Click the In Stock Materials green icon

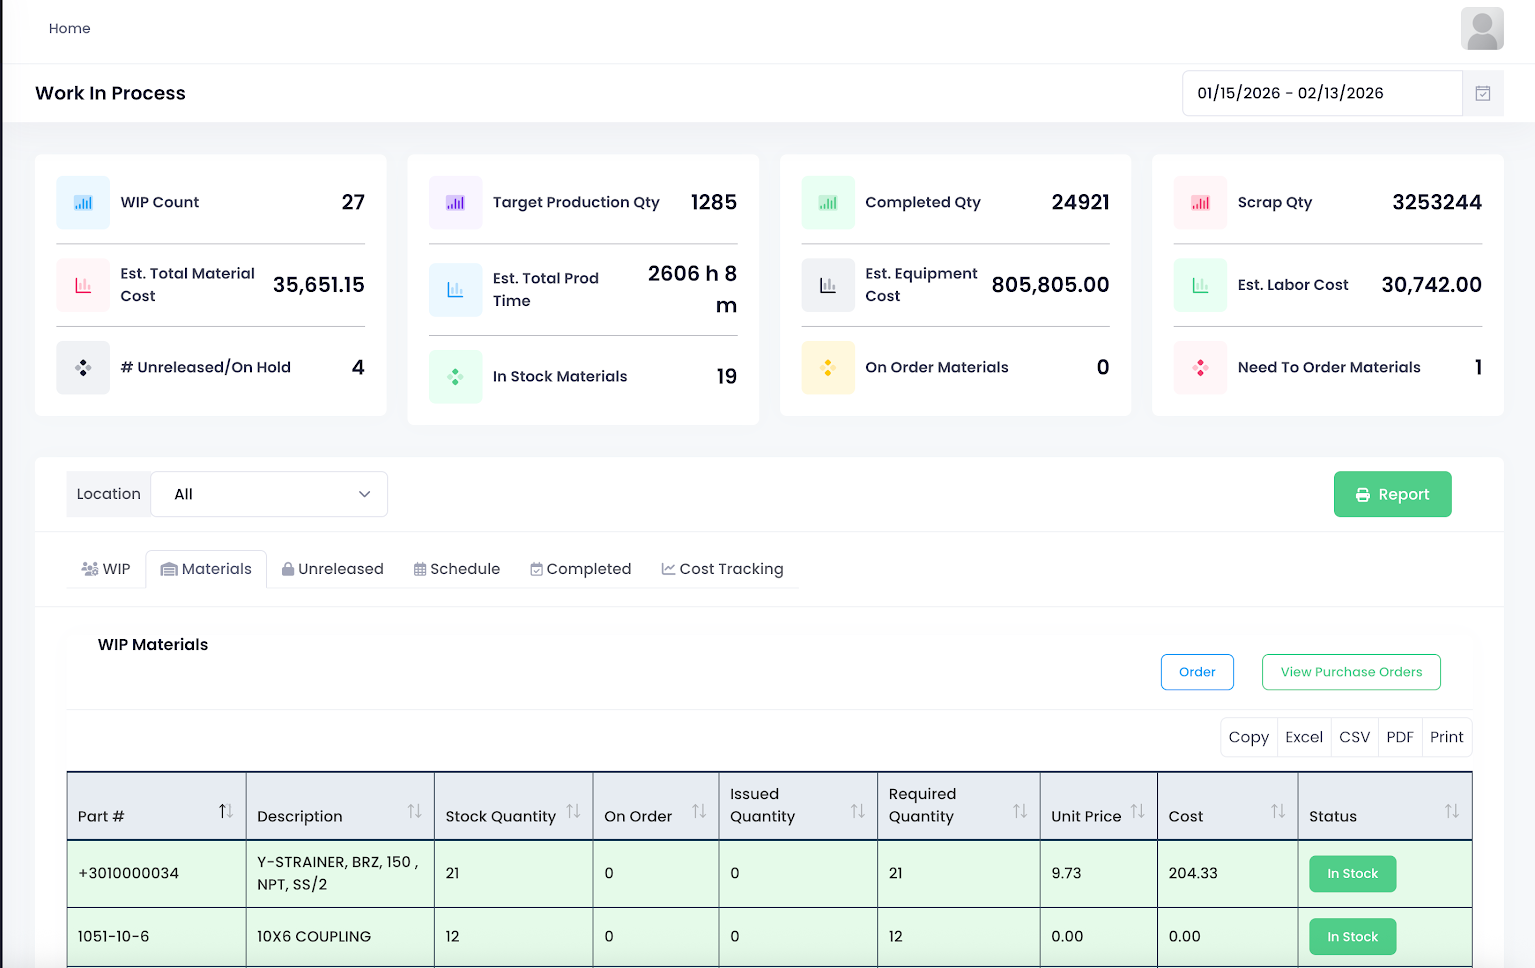[x=456, y=376]
